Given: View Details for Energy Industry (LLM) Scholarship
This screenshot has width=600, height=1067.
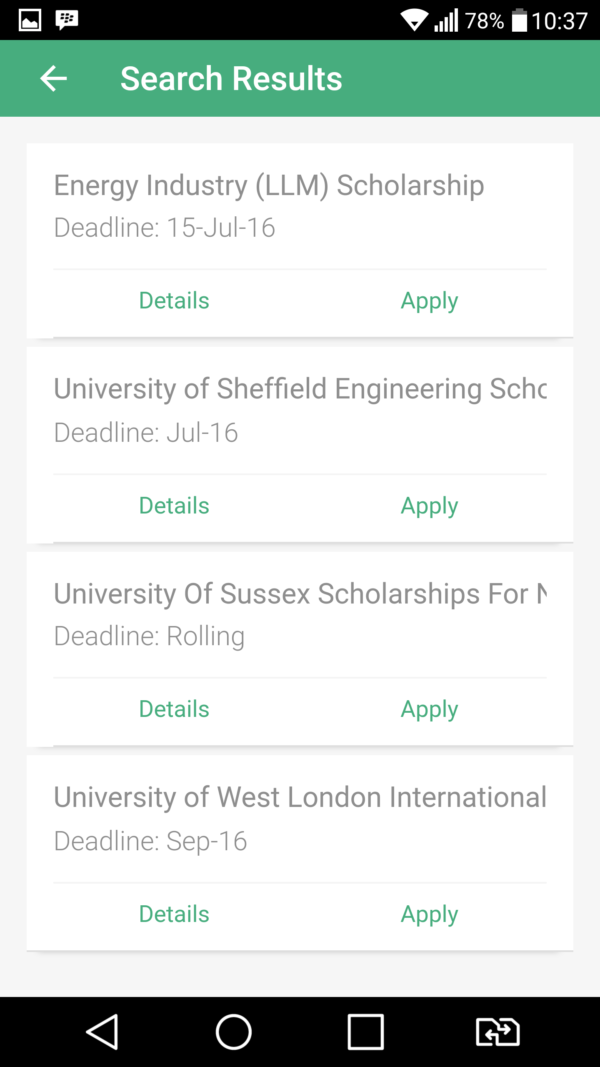Looking at the screenshot, I should [x=174, y=301].
